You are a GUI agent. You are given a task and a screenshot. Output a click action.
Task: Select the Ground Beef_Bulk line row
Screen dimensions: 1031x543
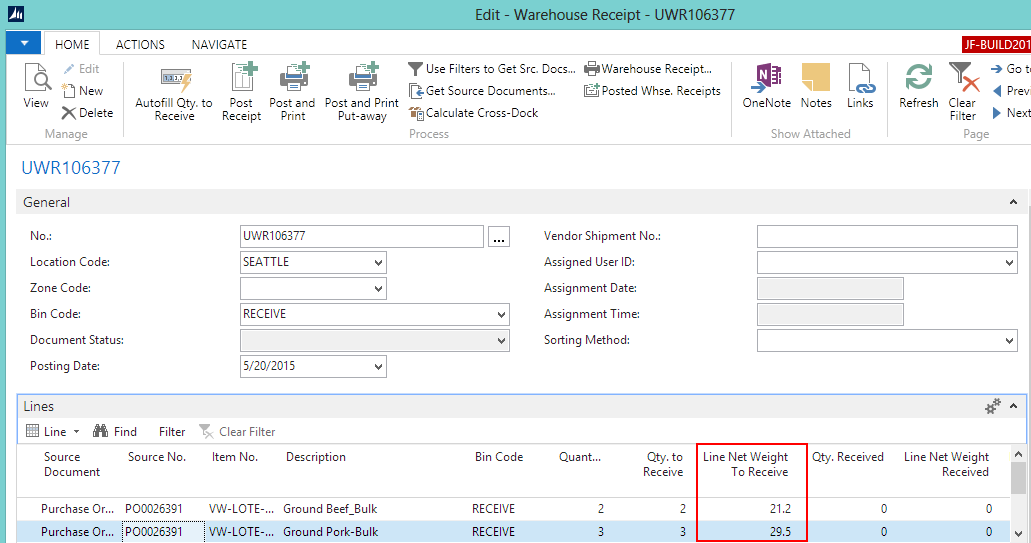click(x=330, y=509)
